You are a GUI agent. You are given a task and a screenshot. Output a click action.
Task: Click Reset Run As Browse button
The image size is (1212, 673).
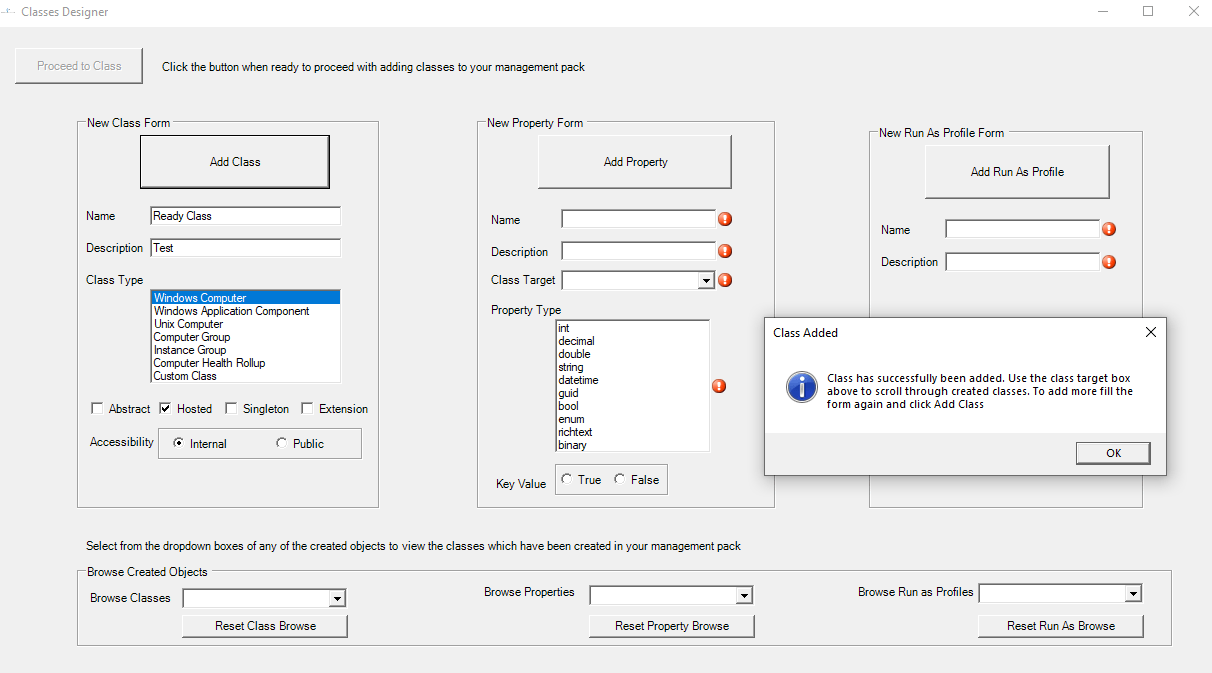tap(1061, 626)
